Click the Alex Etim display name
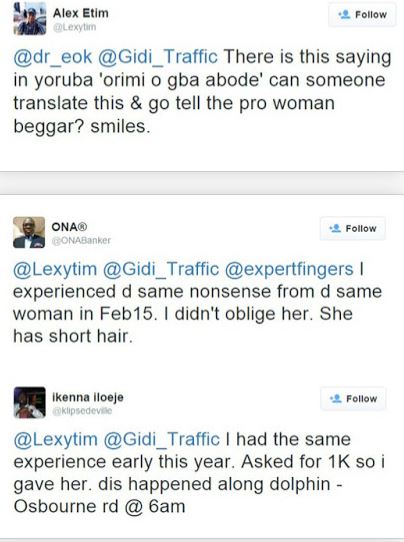404x542 pixels. (x=81, y=13)
